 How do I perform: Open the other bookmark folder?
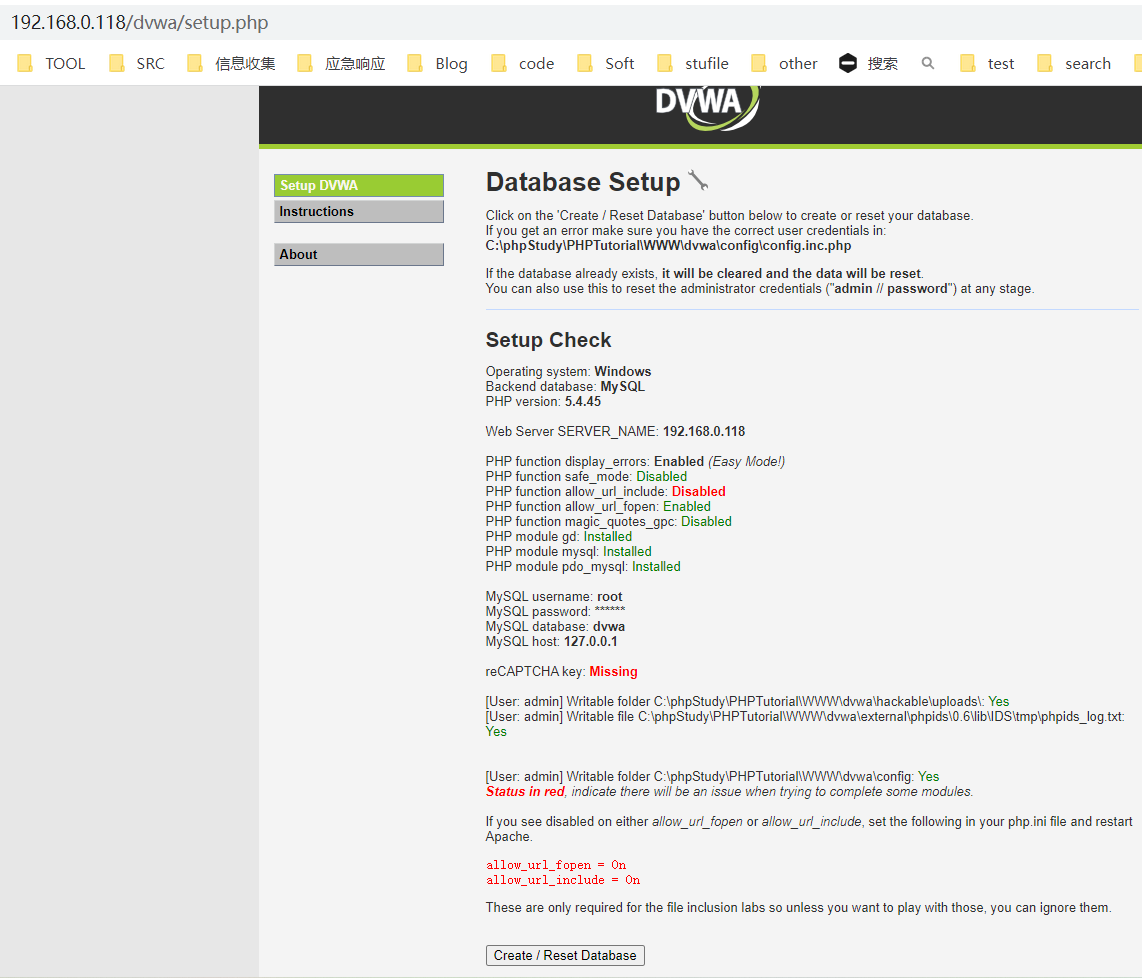(784, 63)
